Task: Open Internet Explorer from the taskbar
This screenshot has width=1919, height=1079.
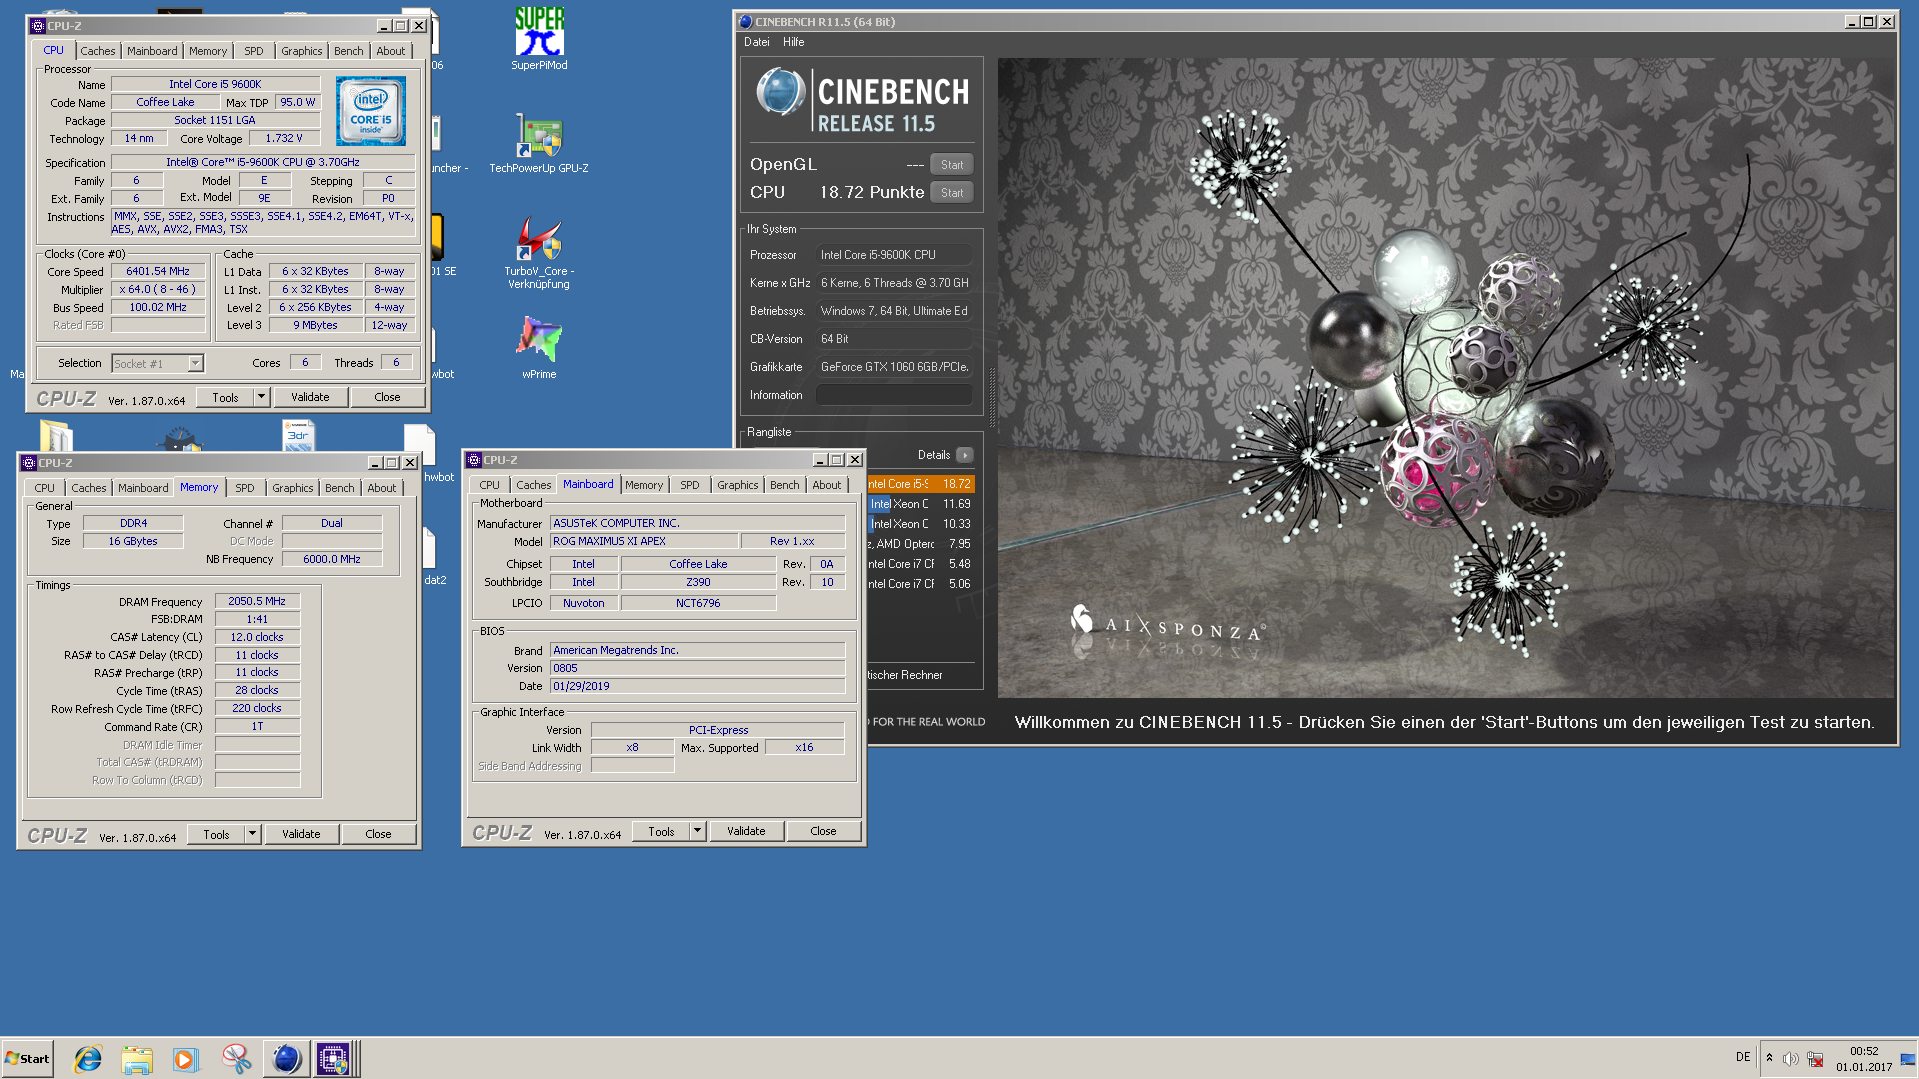Action: pyautogui.click(x=88, y=1059)
